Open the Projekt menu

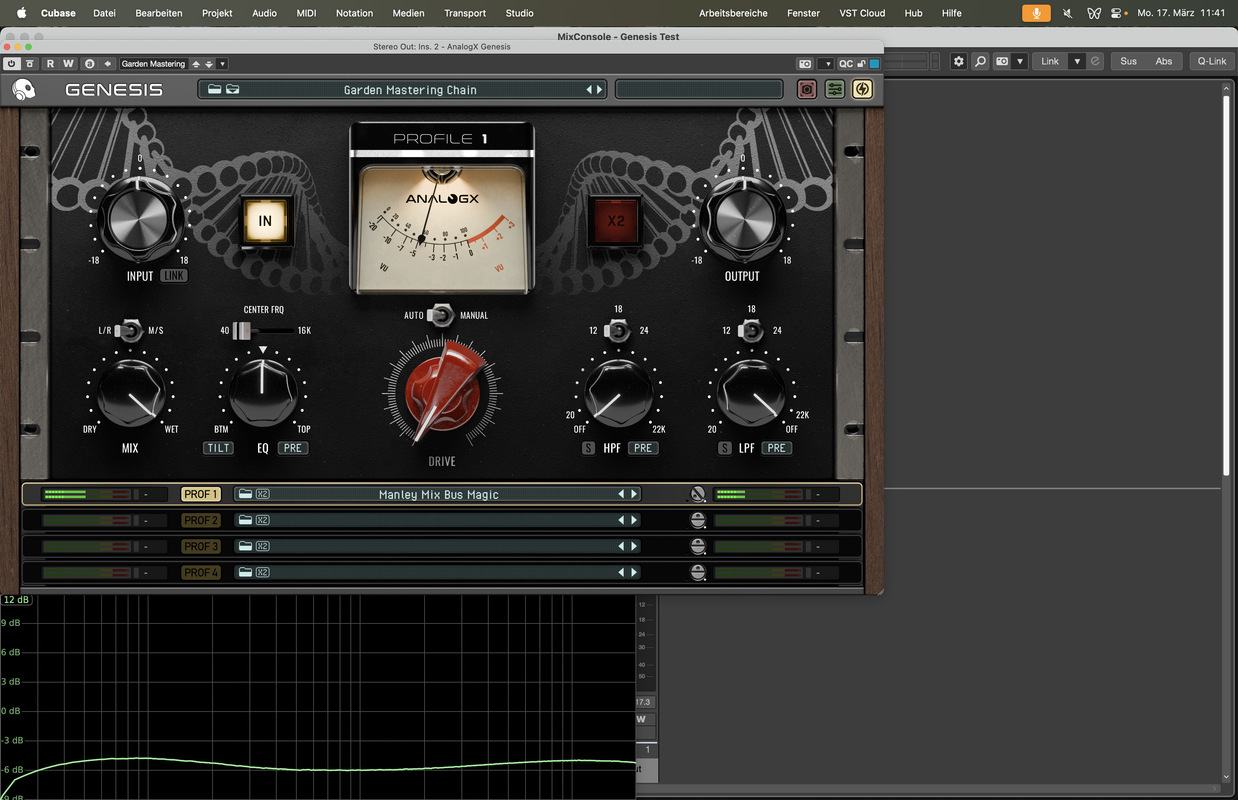(217, 13)
